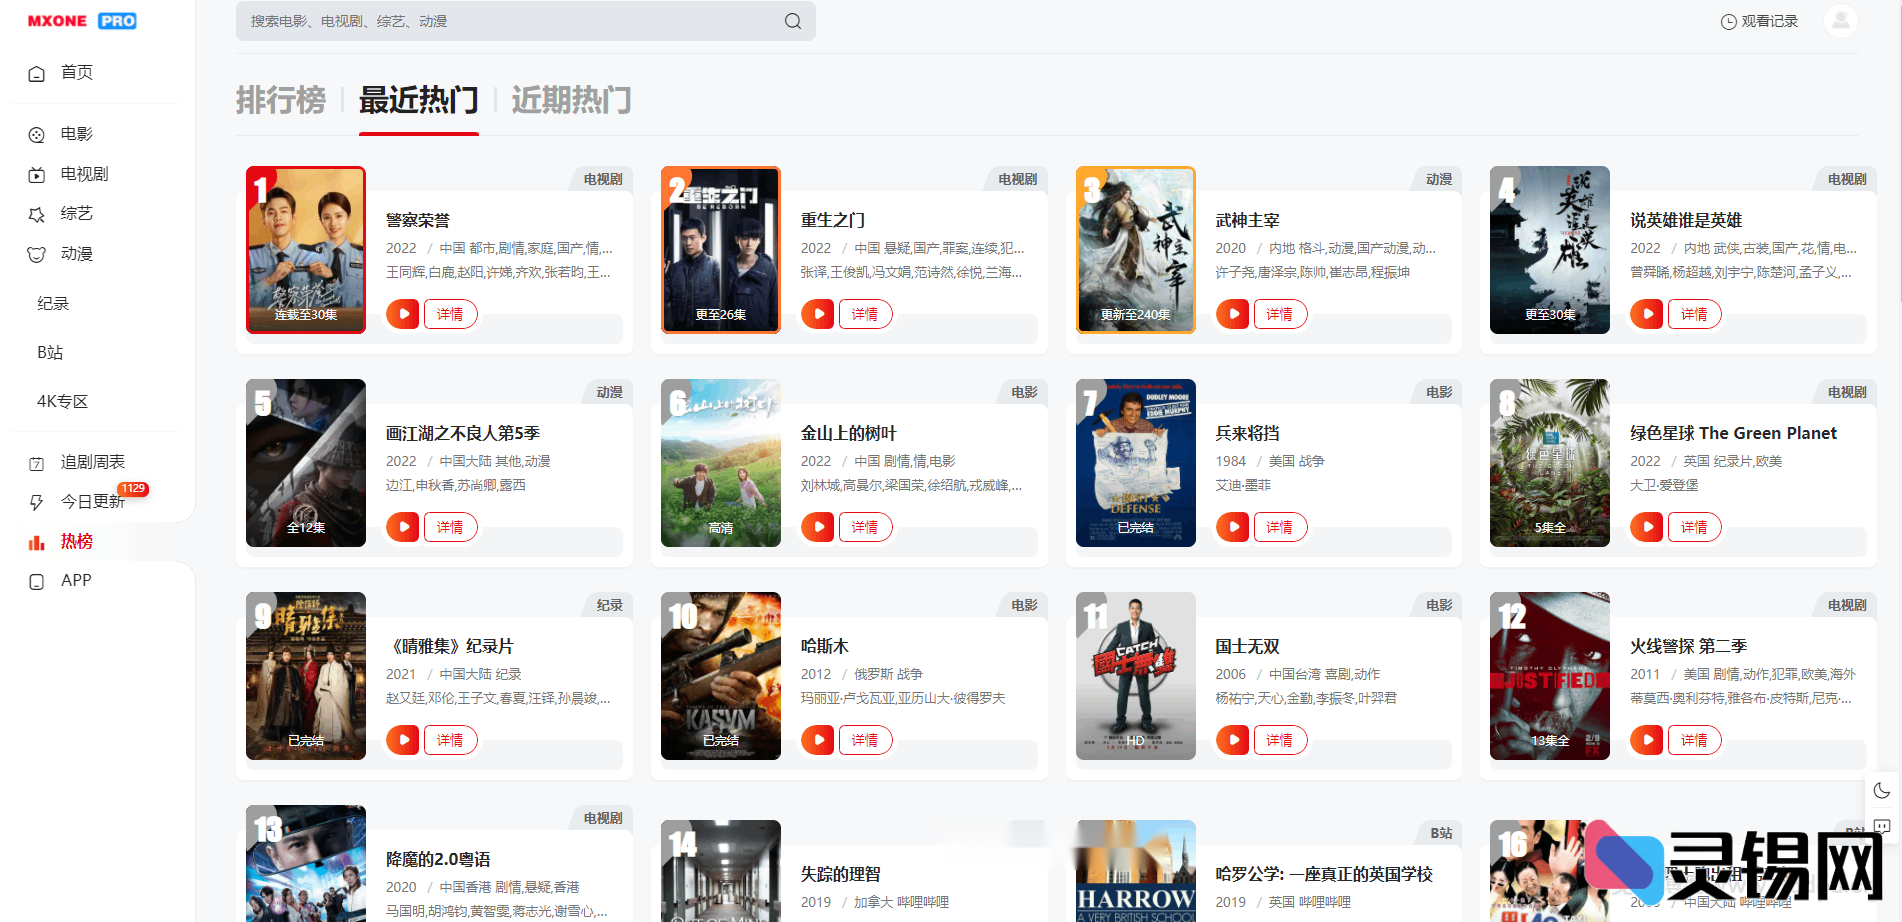This screenshot has height=922, width=1902.
Task: Select the 热榜 chart icon in sidebar
Action: pyautogui.click(x=36, y=541)
